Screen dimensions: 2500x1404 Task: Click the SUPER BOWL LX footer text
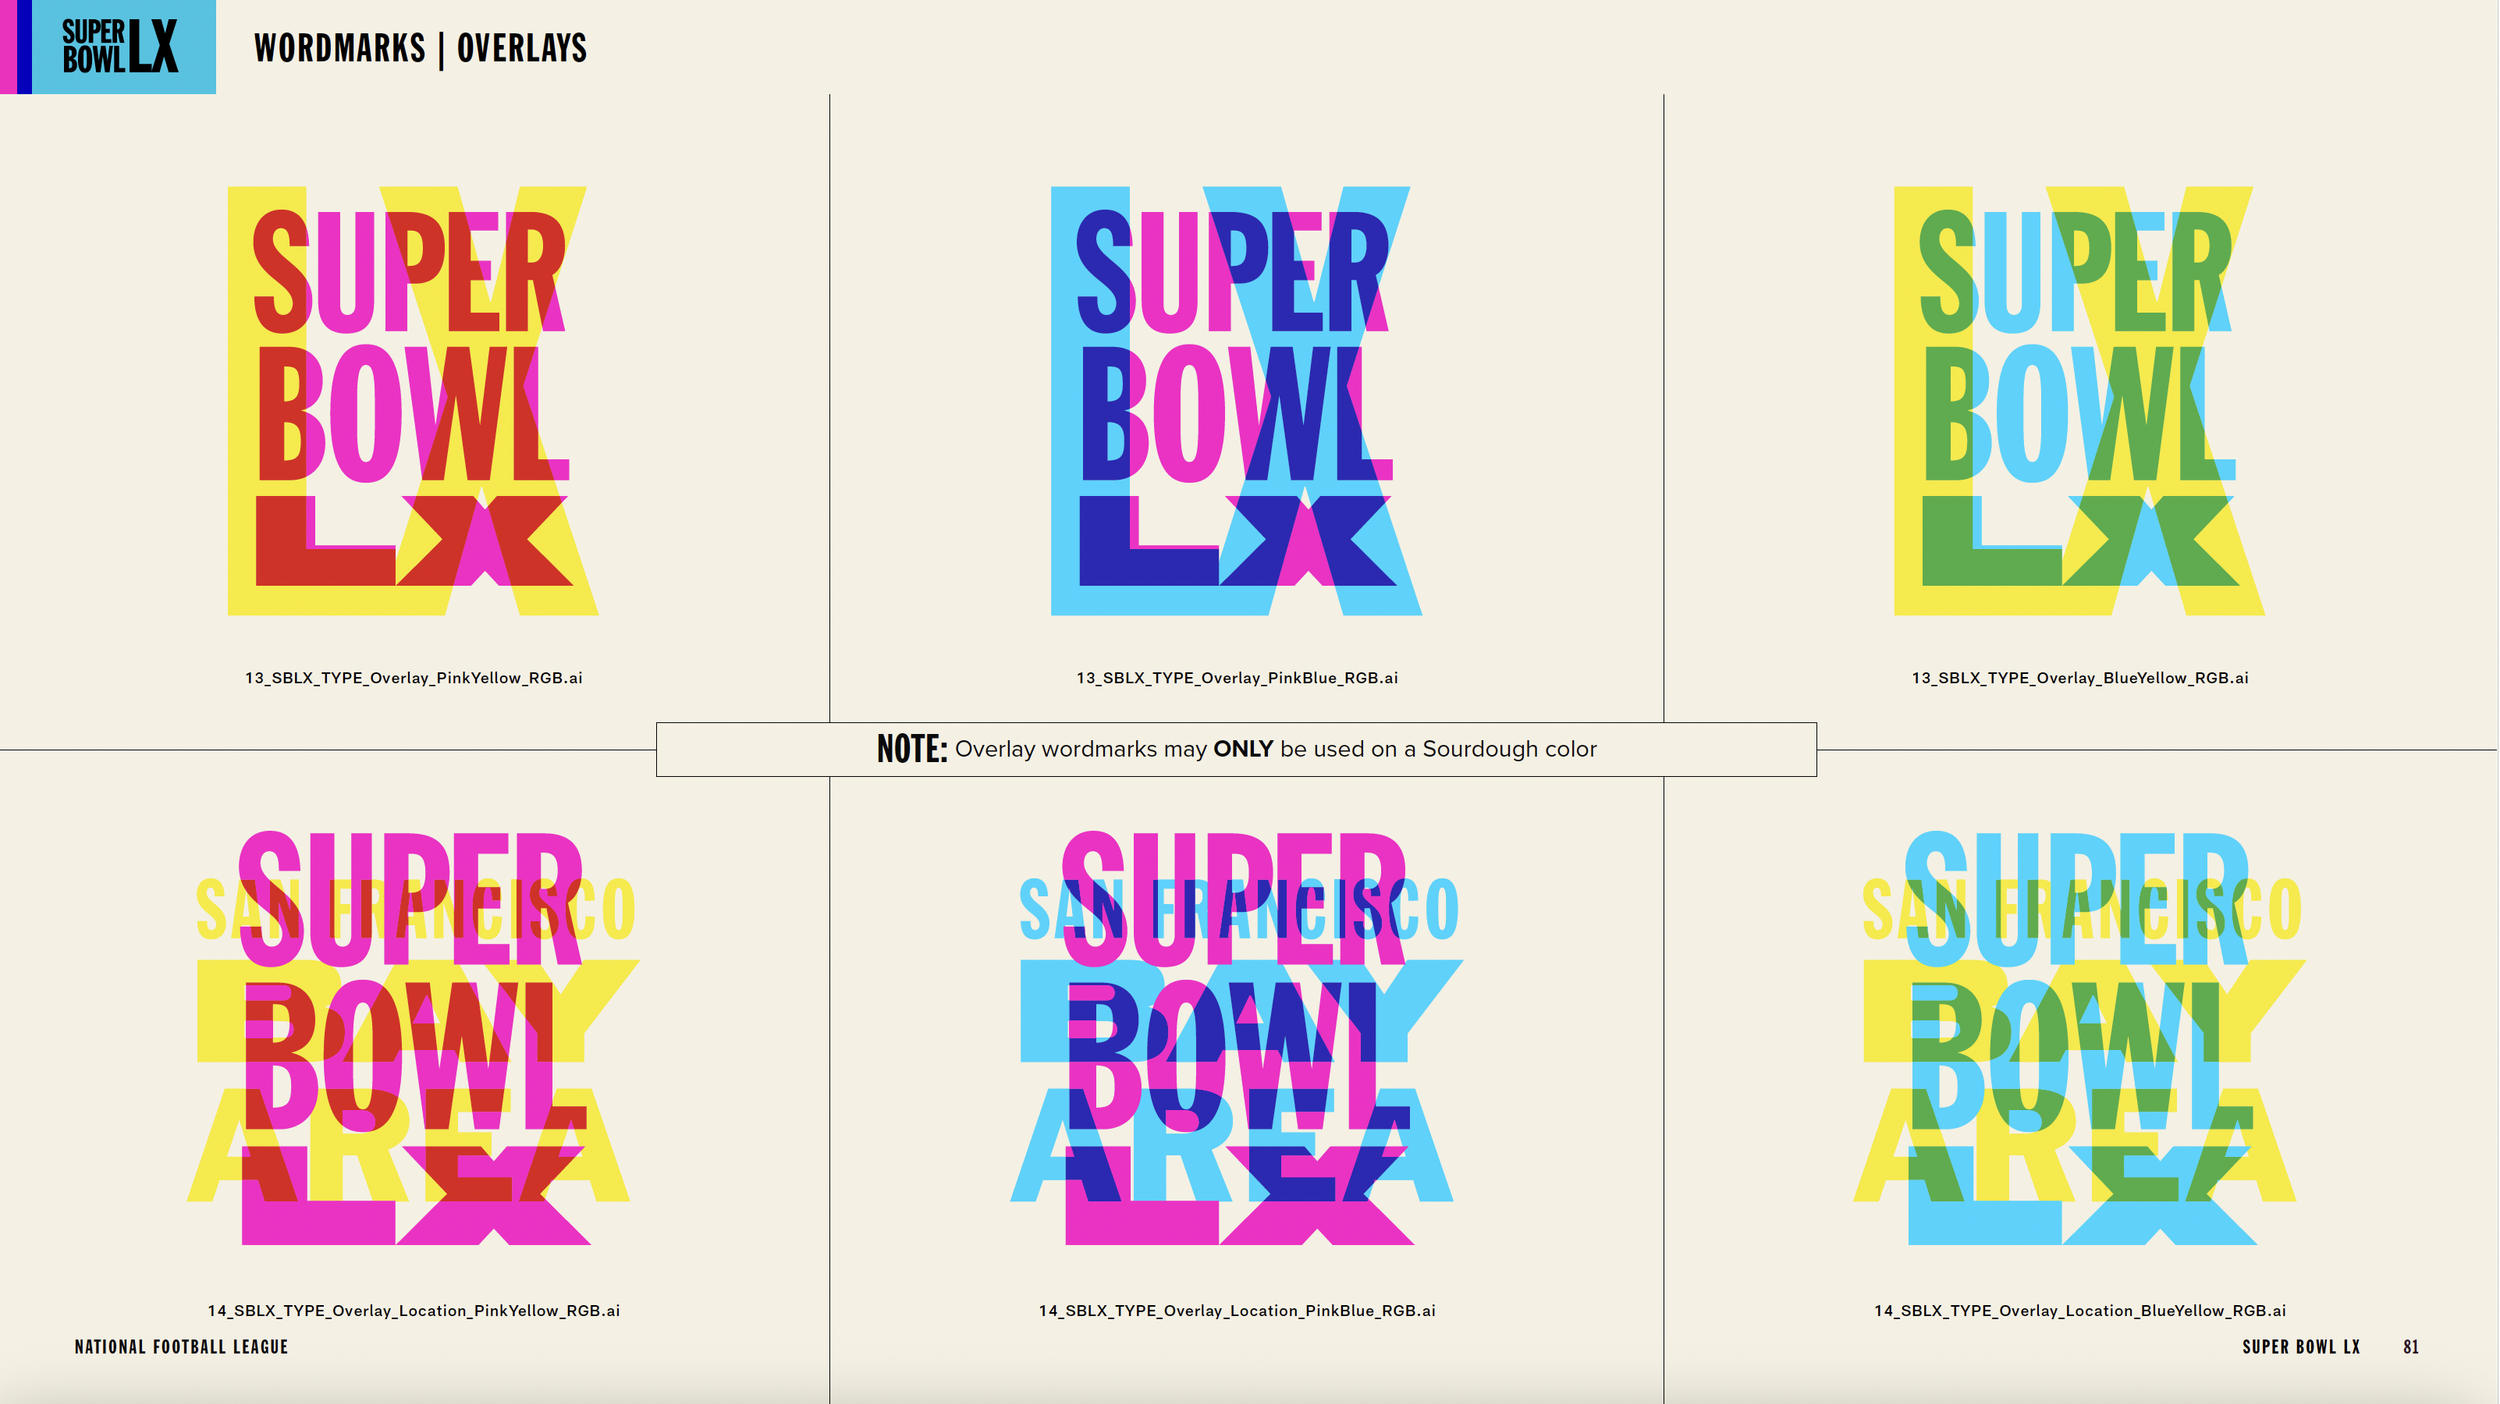2301,1347
